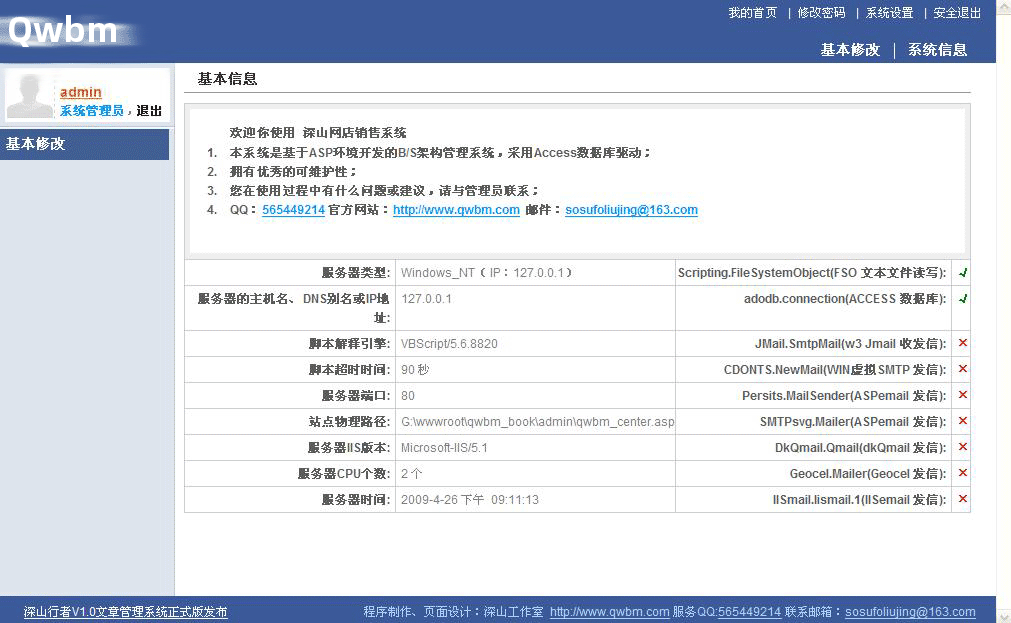Switch to the 基本修改 header tab
This screenshot has width=1011, height=623.
pyautogui.click(x=850, y=50)
